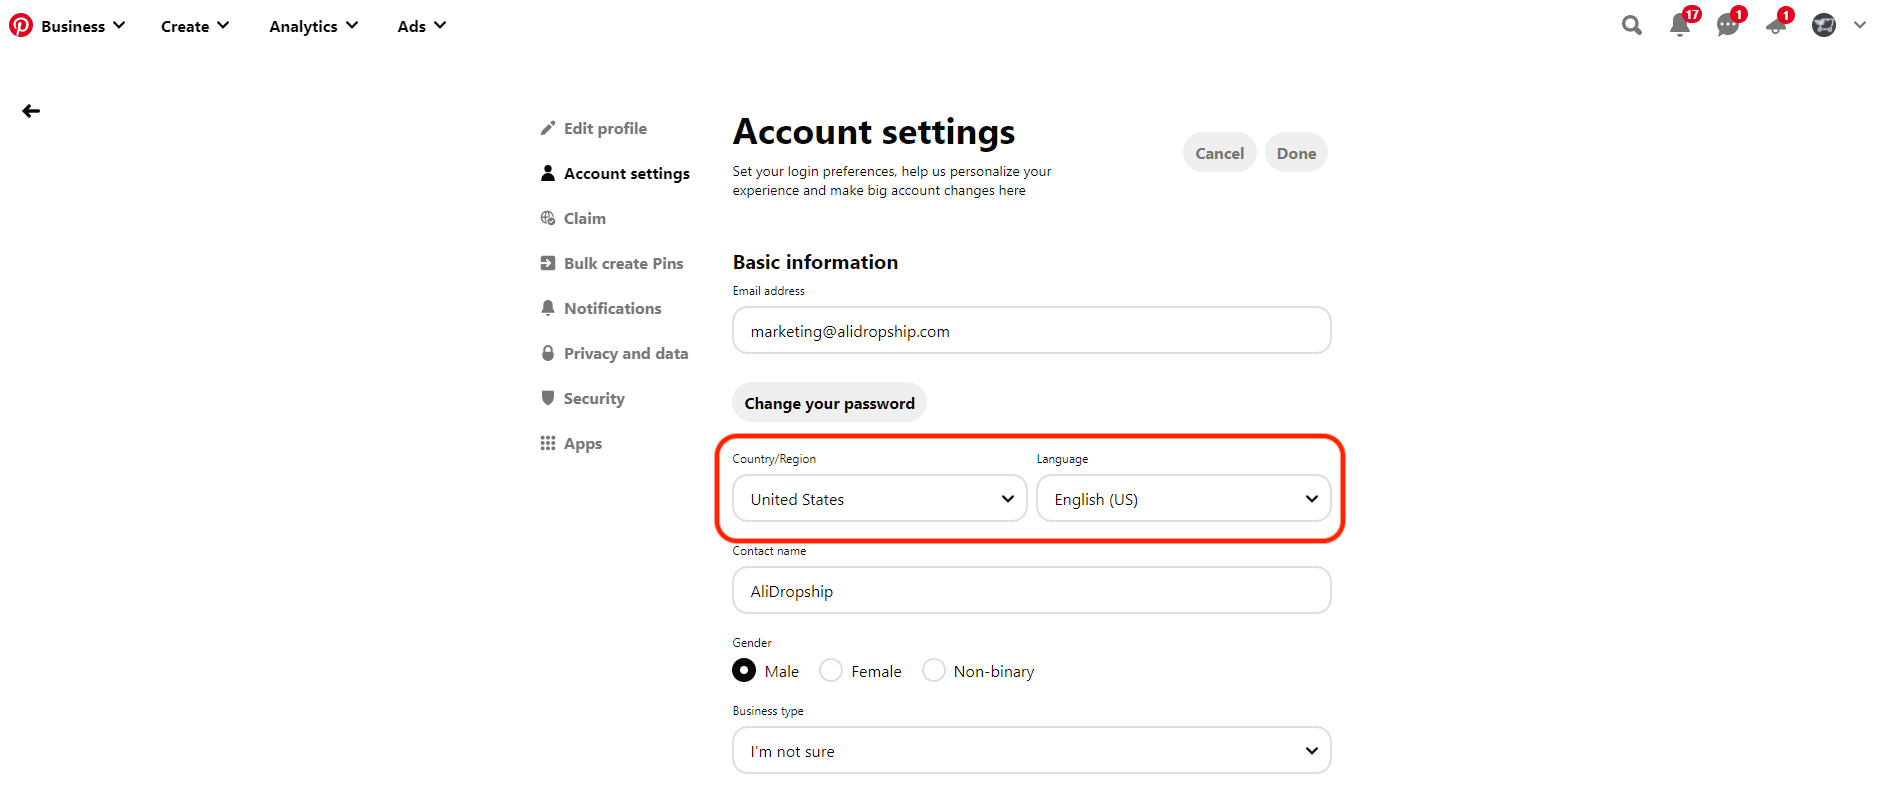1877x804 pixels.
Task: Click the Email address input field
Action: click(1031, 331)
